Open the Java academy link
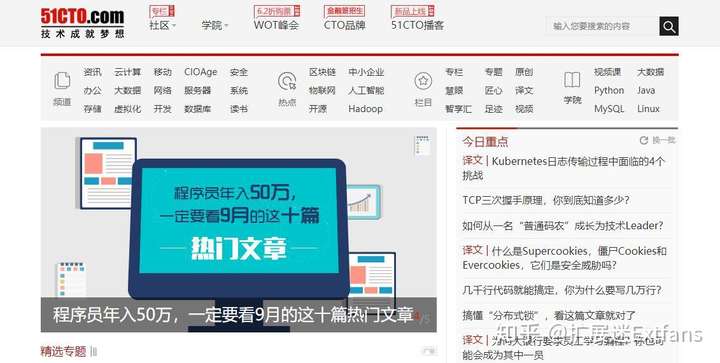 pos(646,90)
